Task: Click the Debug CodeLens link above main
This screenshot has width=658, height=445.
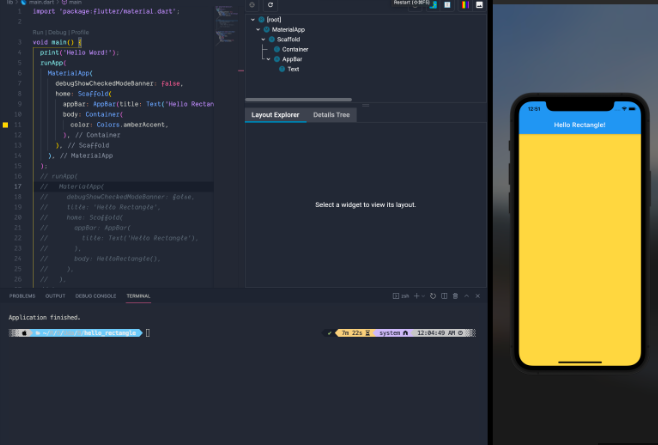Action: [x=57, y=32]
